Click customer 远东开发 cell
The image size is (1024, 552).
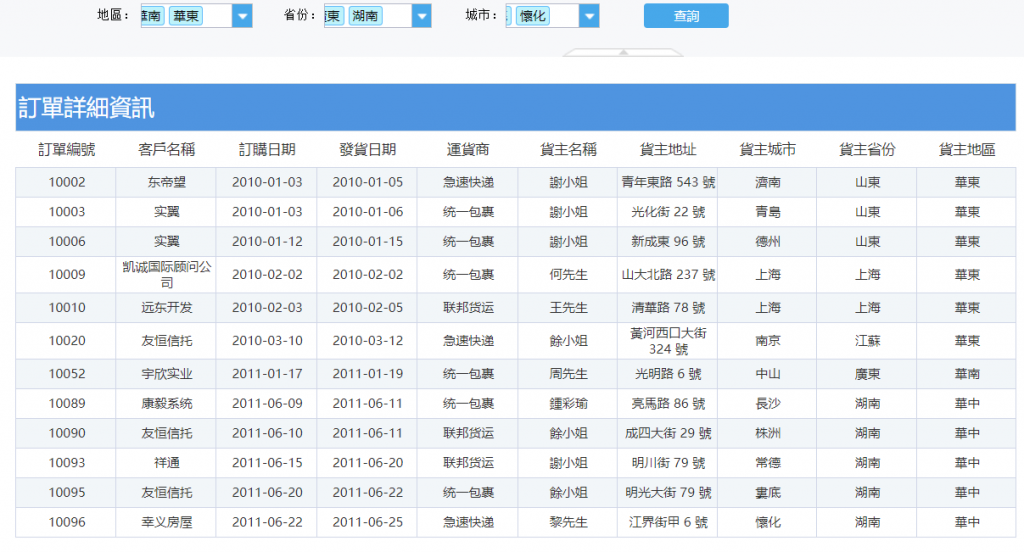click(x=167, y=308)
